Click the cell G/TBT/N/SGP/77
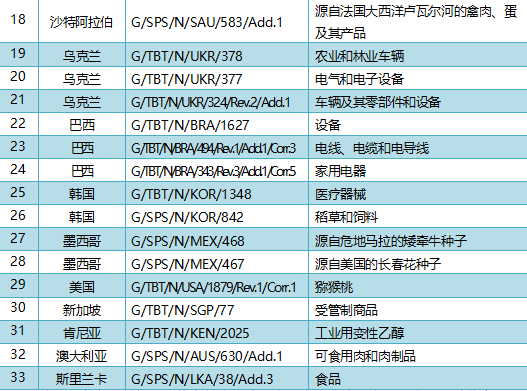The image size is (527, 391). tap(217, 309)
